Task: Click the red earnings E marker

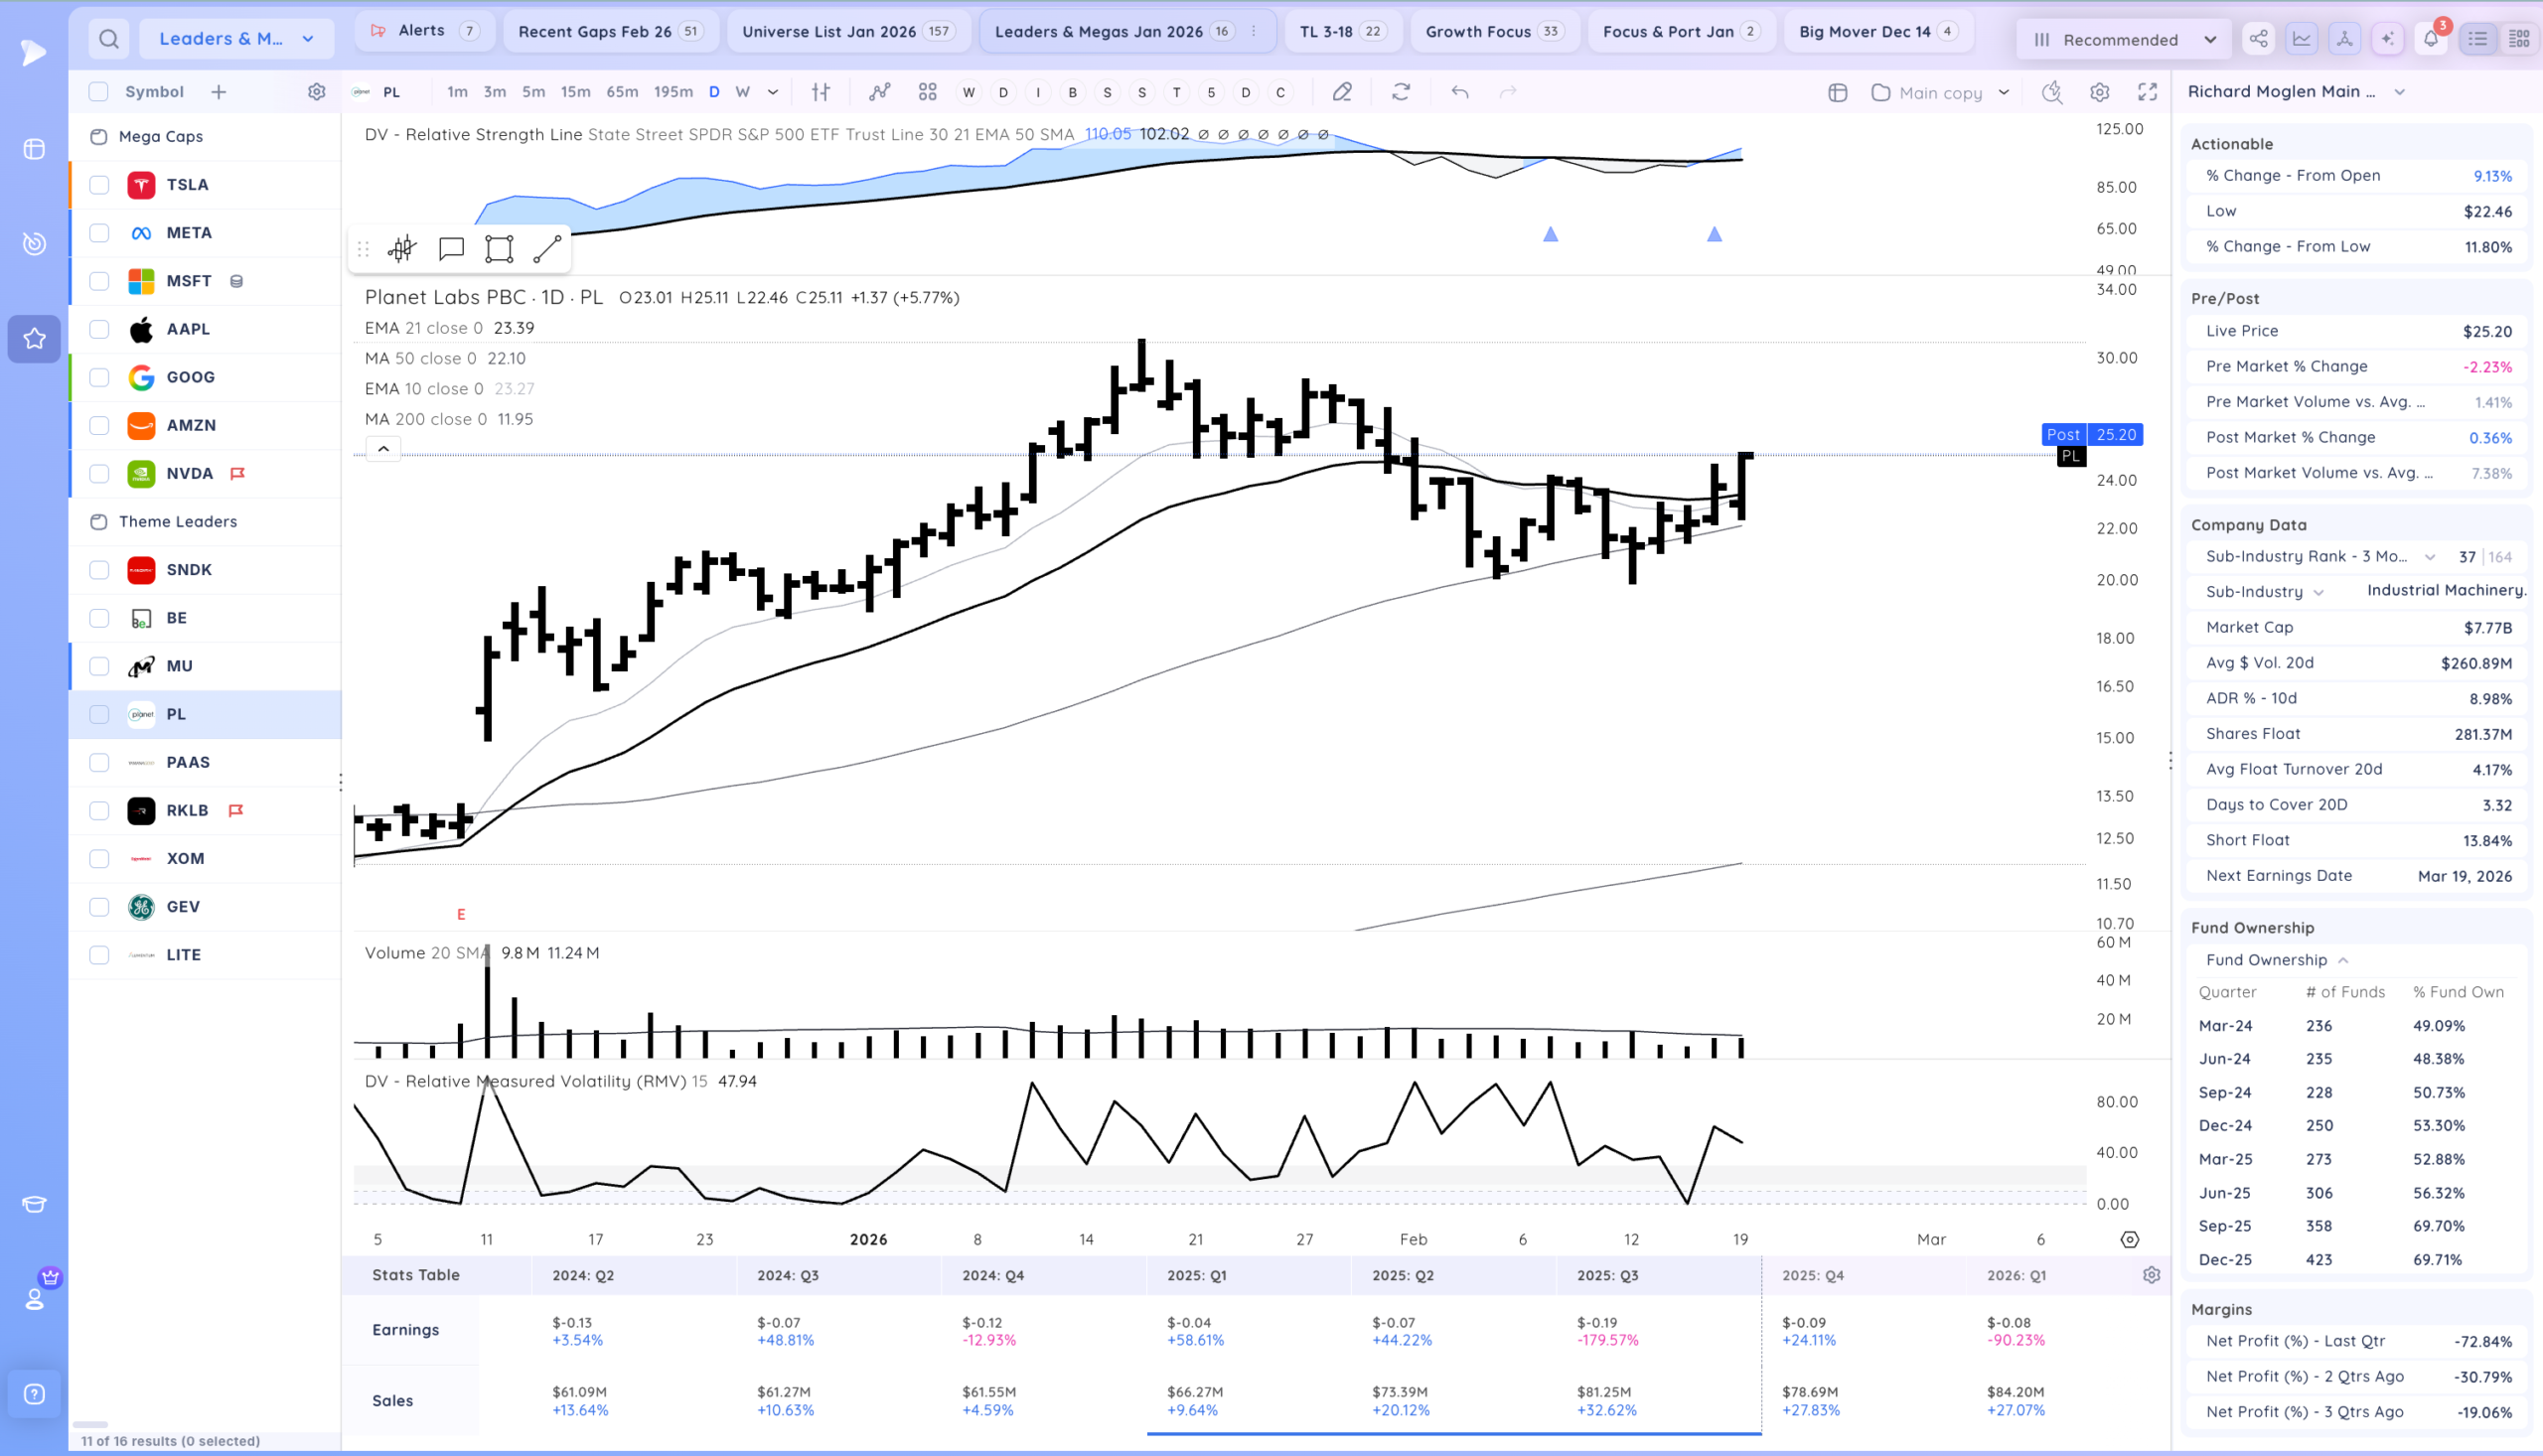Action: (x=461, y=914)
